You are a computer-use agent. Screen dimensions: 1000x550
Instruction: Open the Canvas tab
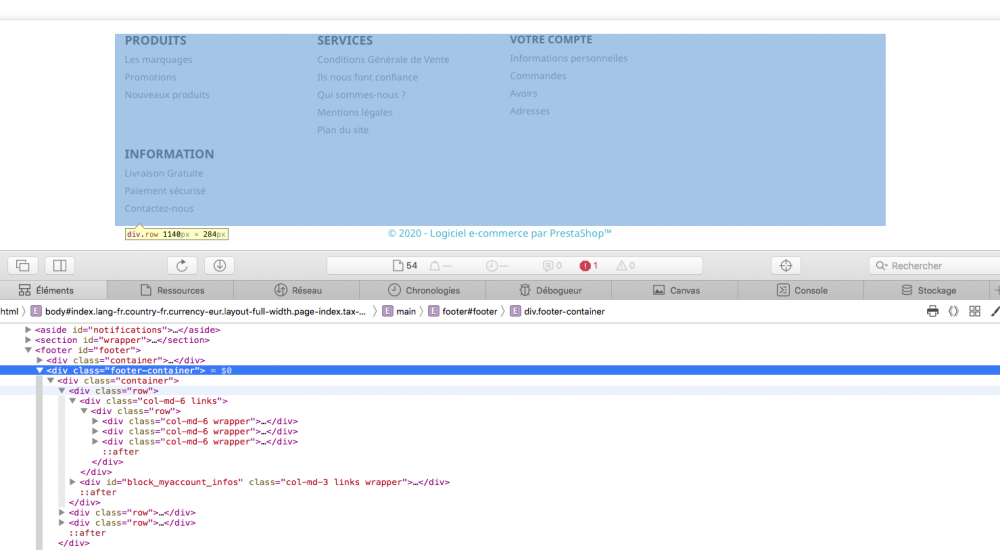click(676, 290)
